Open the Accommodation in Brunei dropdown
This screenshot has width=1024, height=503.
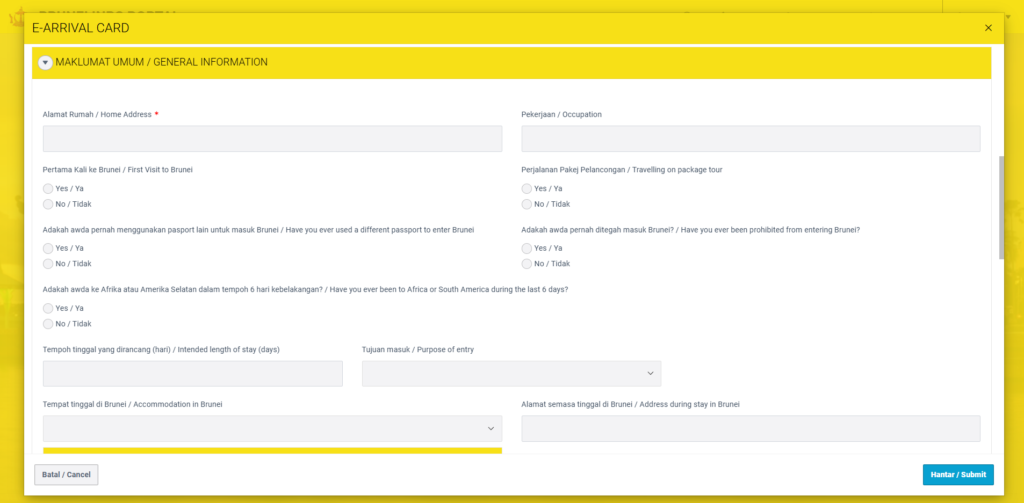[x=272, y=428]
